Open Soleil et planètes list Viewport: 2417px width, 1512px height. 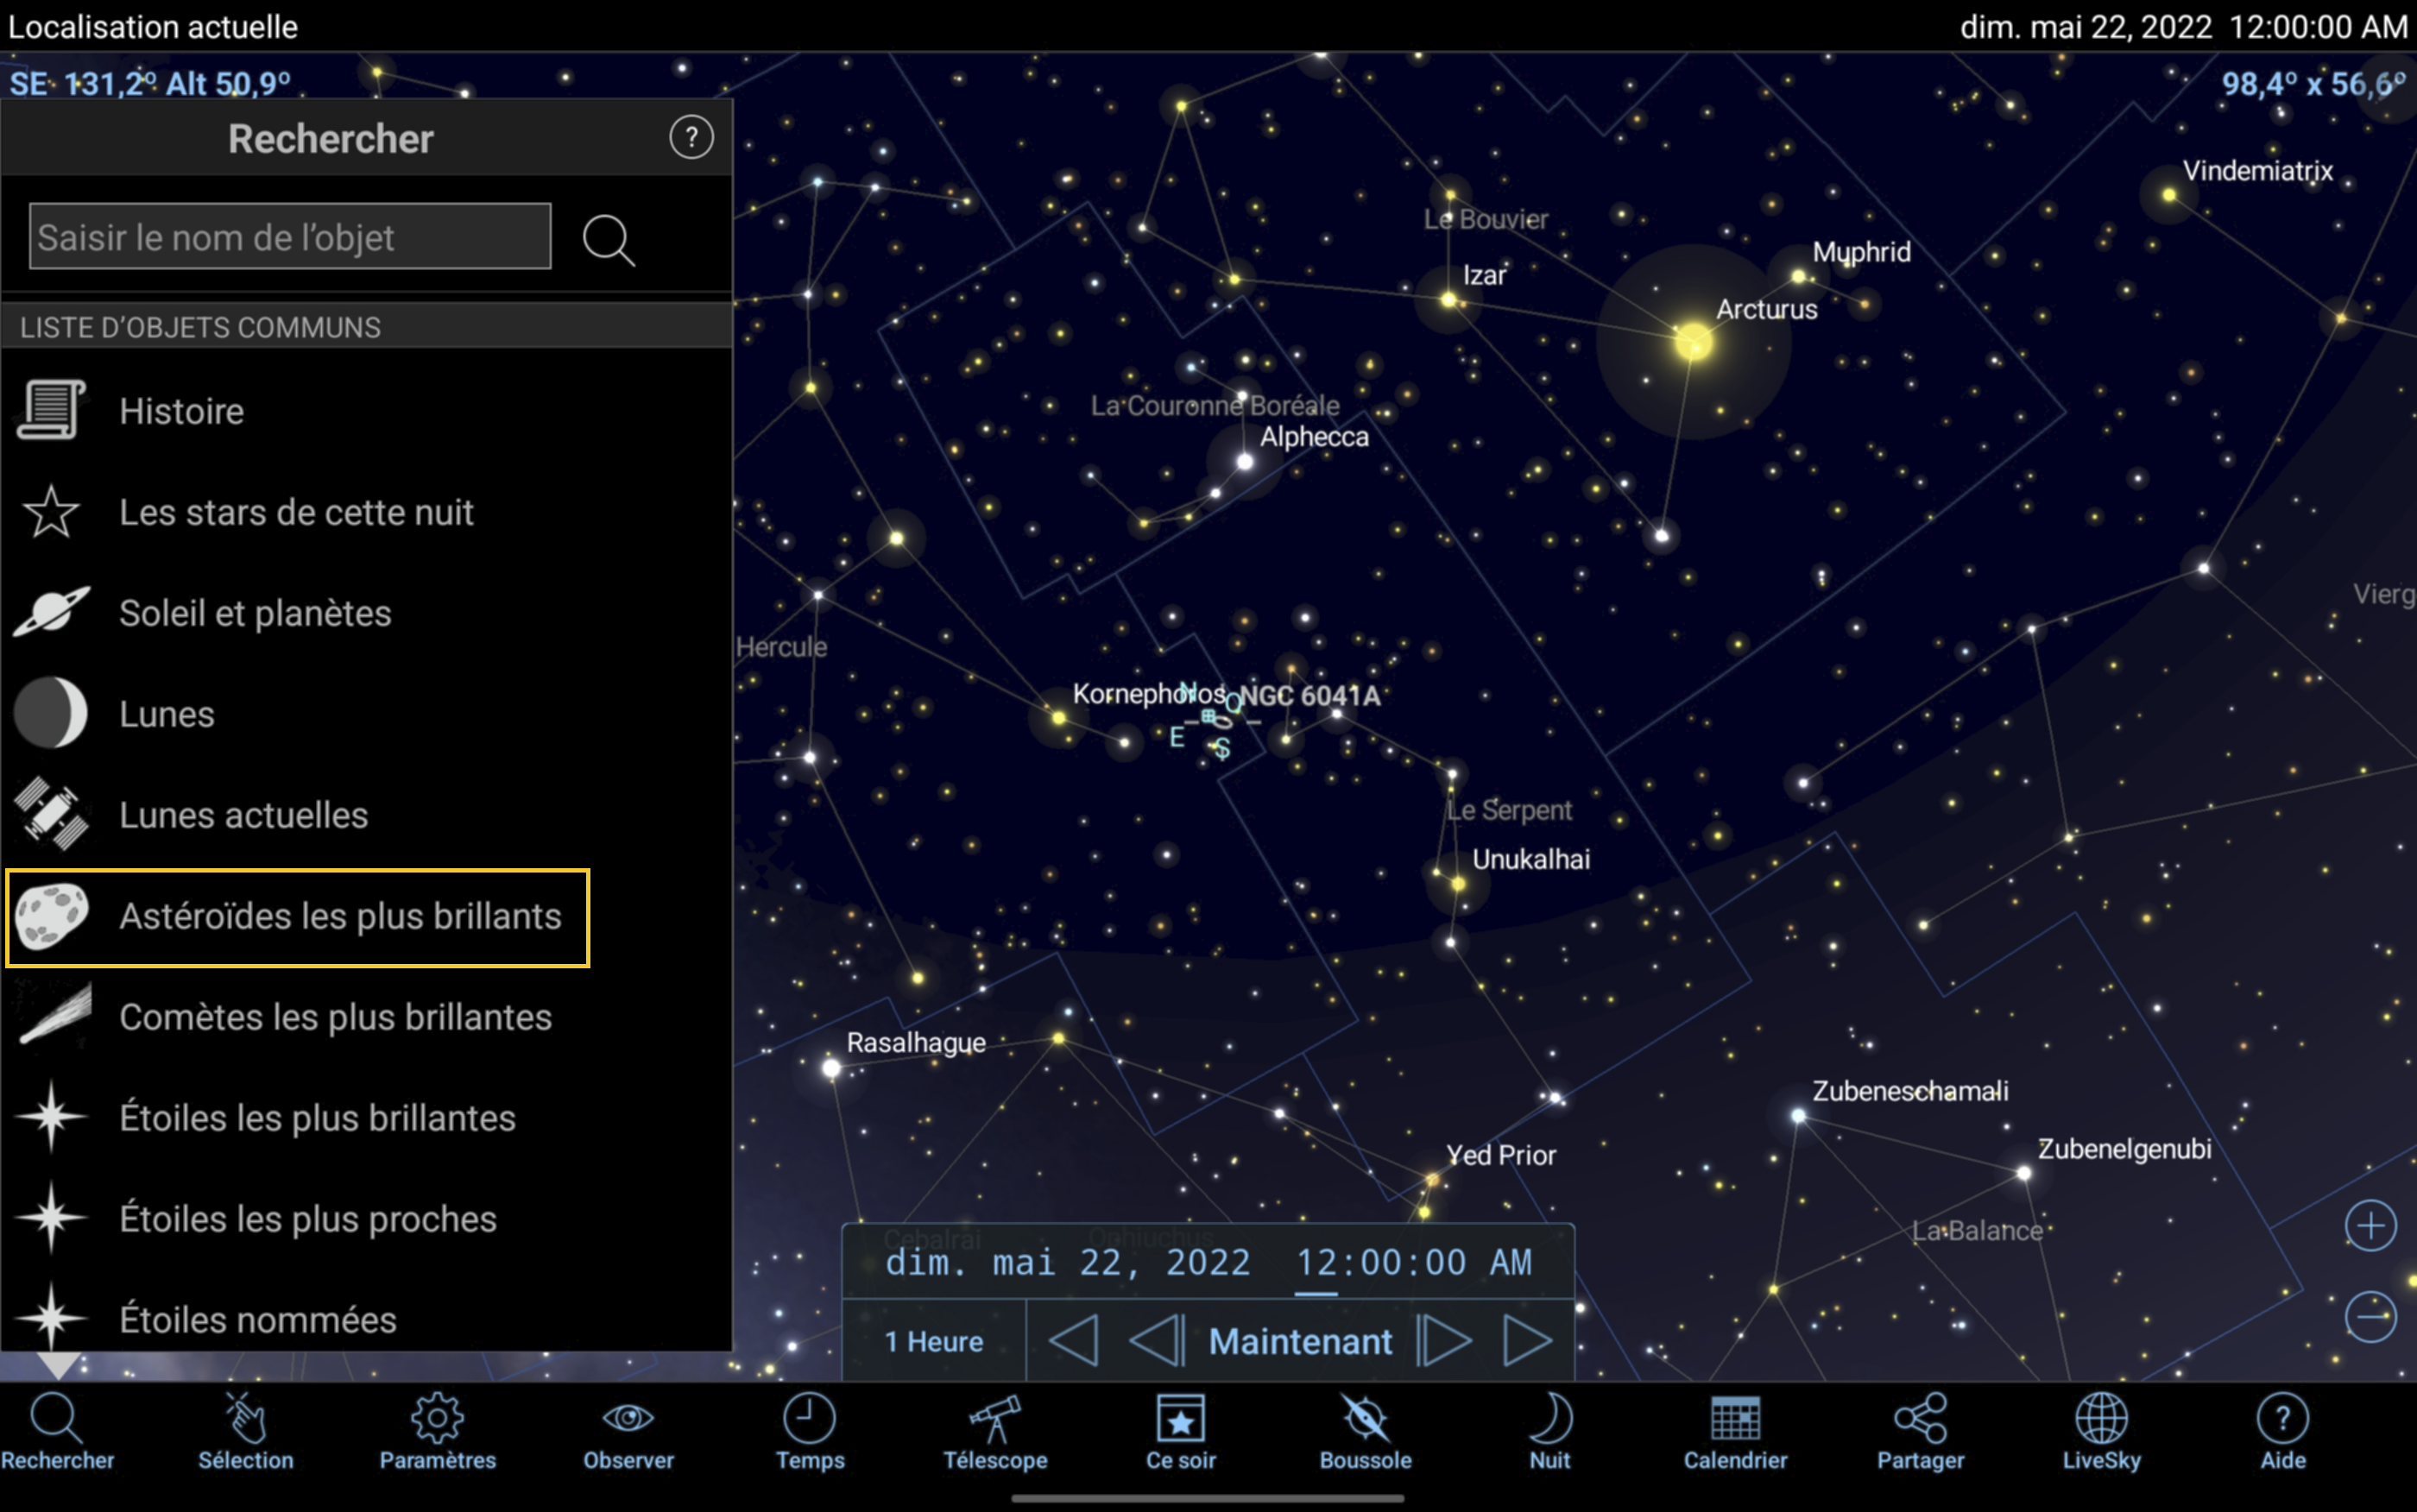(x=255, y=613)
